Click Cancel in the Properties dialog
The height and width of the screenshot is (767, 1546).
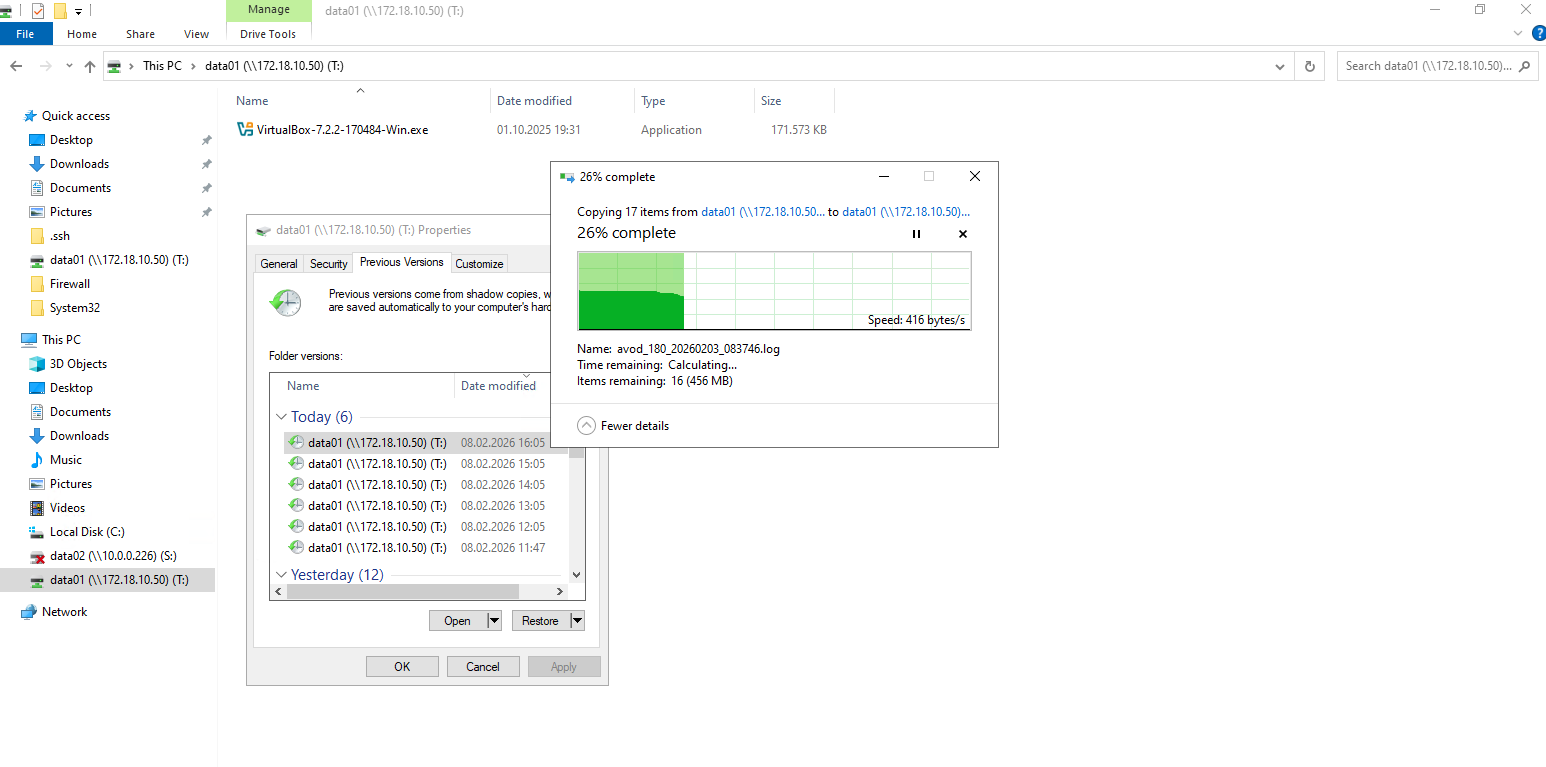483,667
